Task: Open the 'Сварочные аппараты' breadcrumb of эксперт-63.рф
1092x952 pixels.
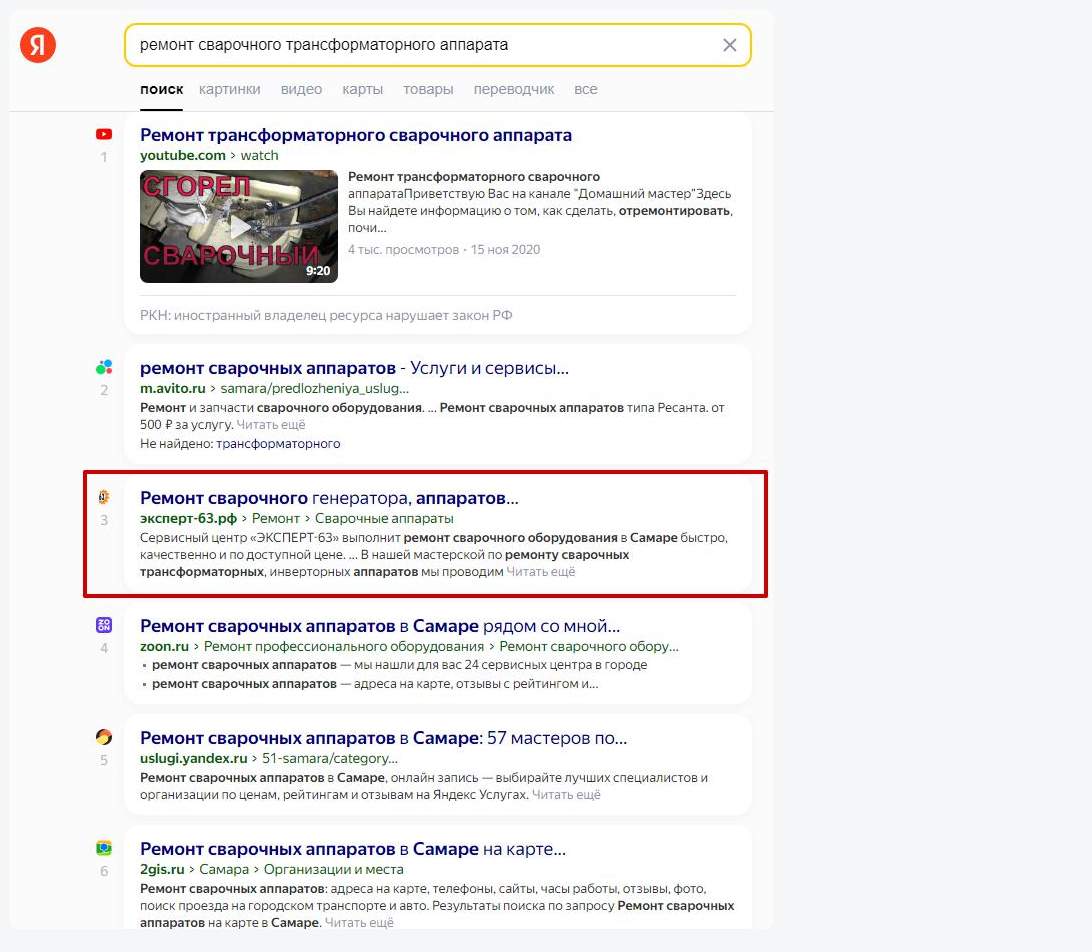Action: [384, 519]
